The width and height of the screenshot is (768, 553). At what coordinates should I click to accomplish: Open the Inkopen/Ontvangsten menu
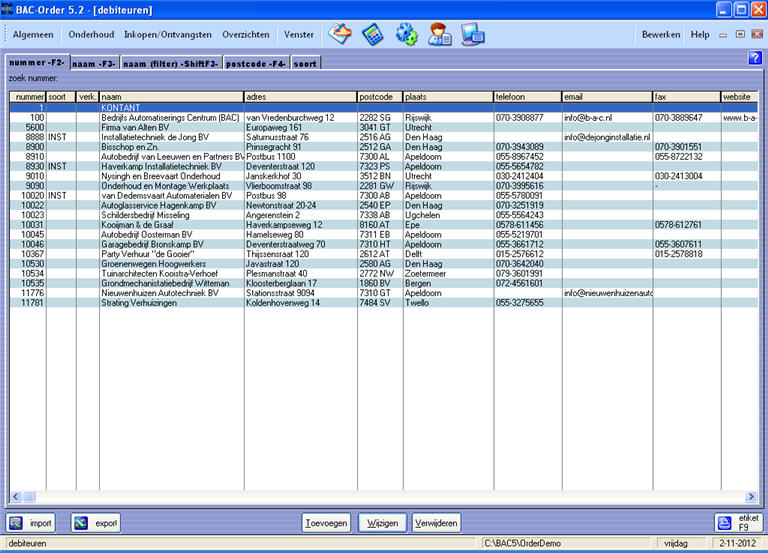(167, 34)
